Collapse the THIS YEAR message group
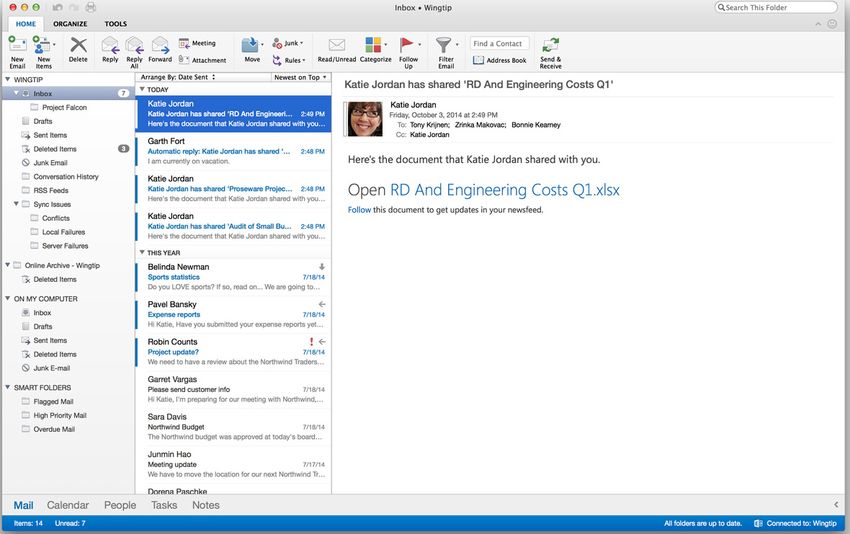850x534 pixels. click(142, 252)
